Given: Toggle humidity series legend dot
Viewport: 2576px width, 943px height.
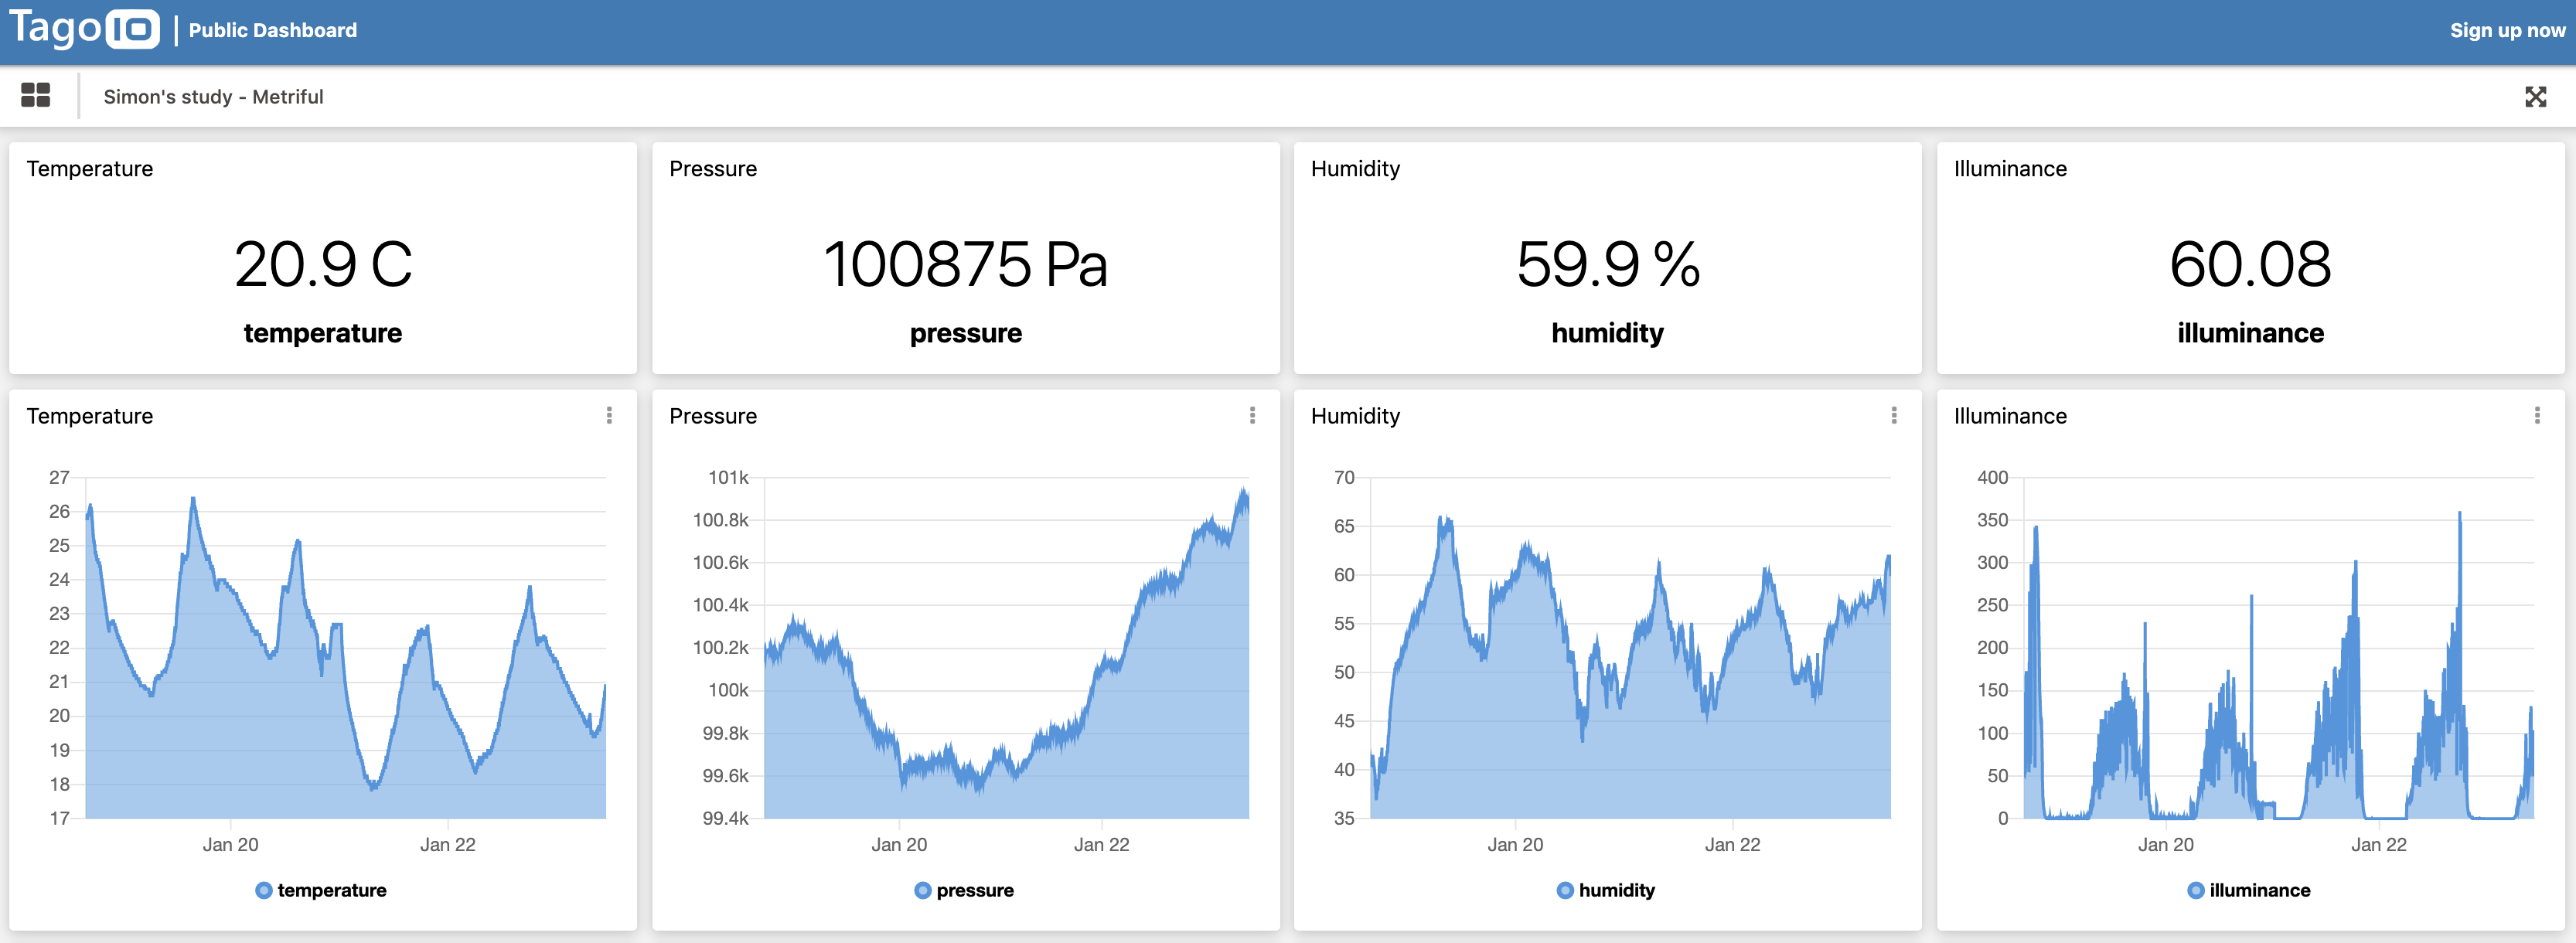Looking at the screenshot, I should click(1565, 890).
